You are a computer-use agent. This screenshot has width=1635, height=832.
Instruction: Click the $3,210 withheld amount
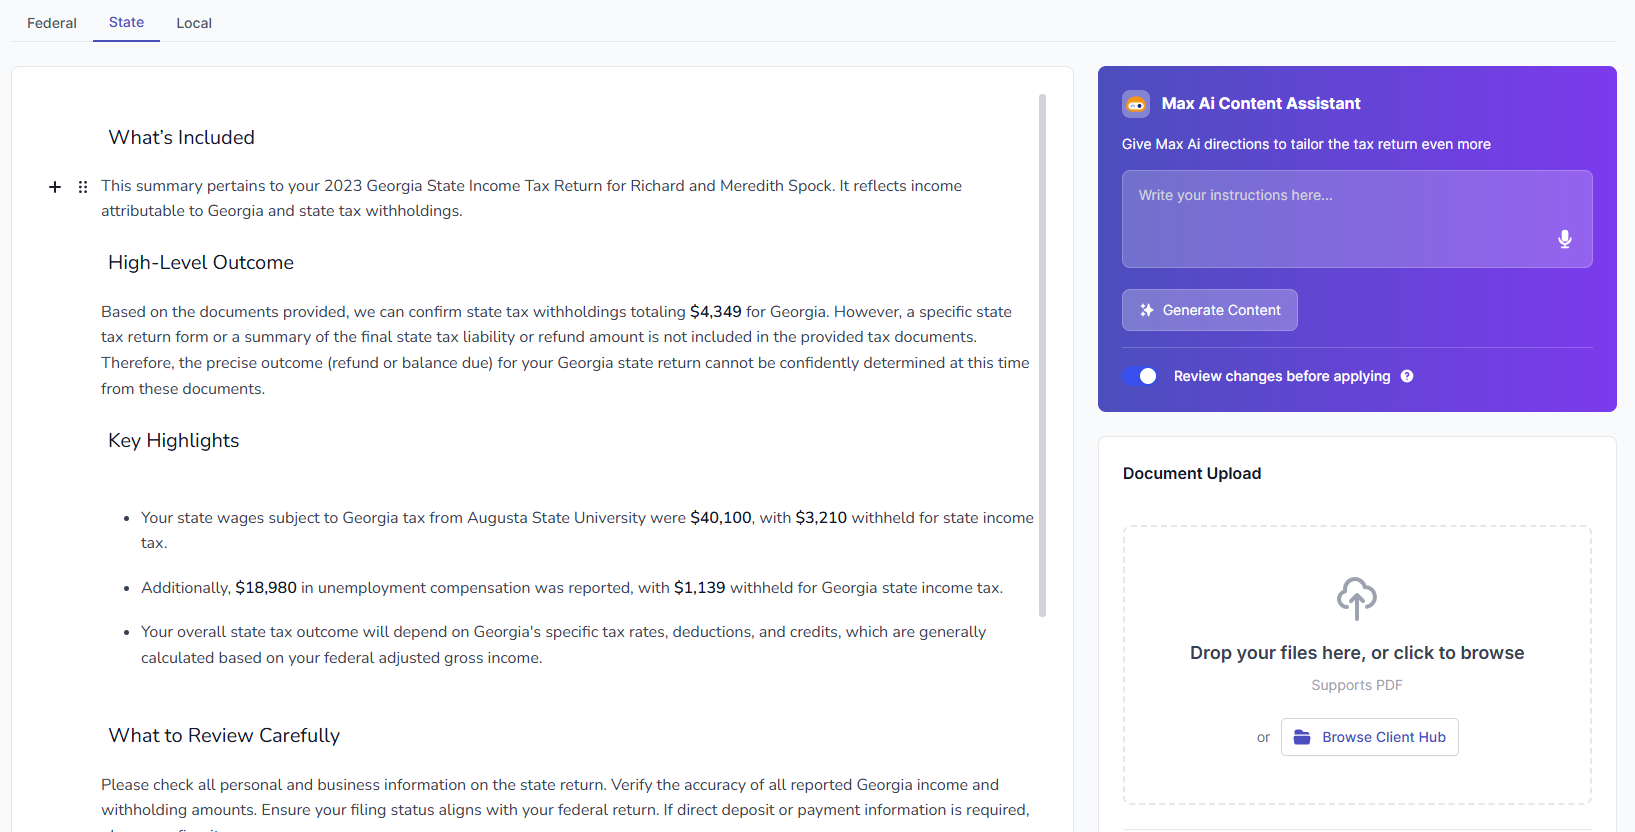tap(821, 518)
